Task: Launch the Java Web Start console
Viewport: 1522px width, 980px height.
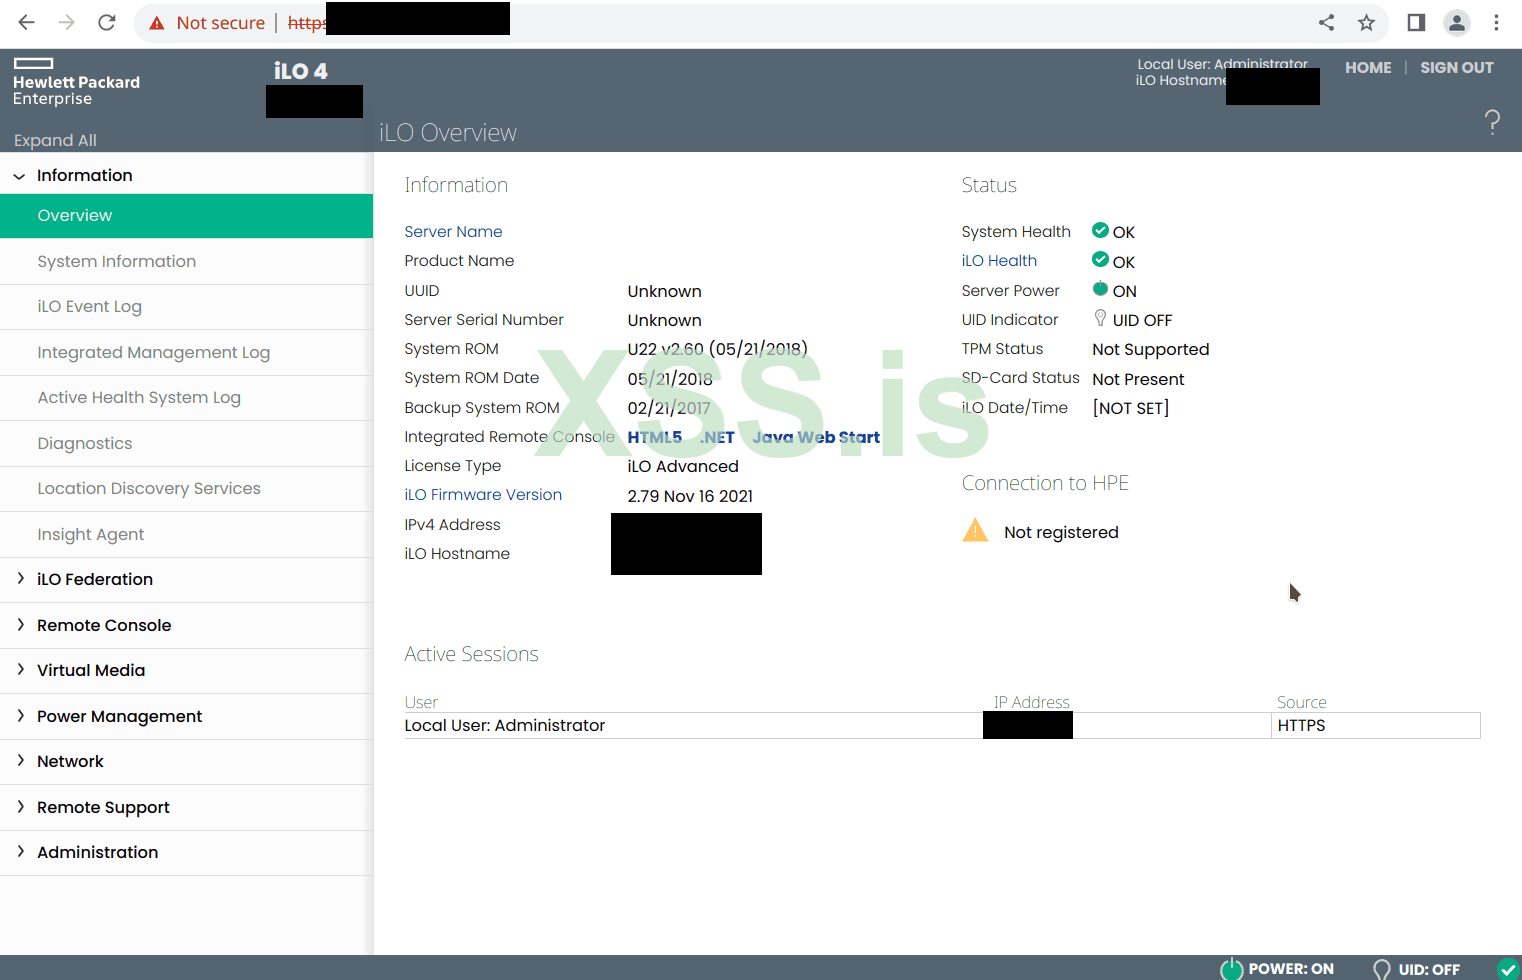Action: [816, 437]
